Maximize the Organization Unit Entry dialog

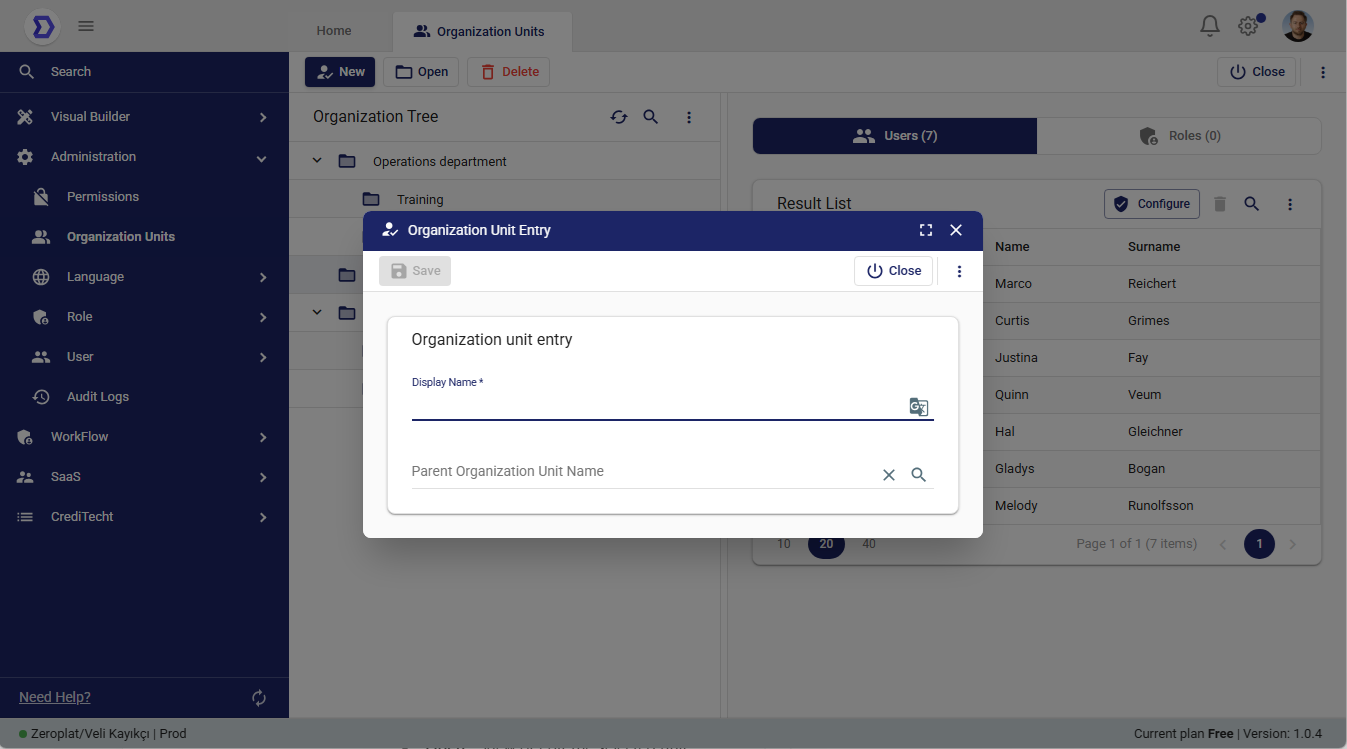coord(926,230)
